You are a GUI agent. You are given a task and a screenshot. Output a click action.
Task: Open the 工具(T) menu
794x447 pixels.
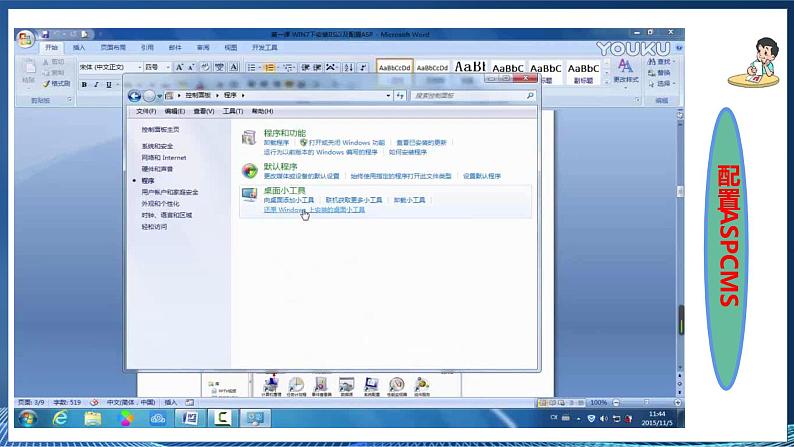(233, 111)
